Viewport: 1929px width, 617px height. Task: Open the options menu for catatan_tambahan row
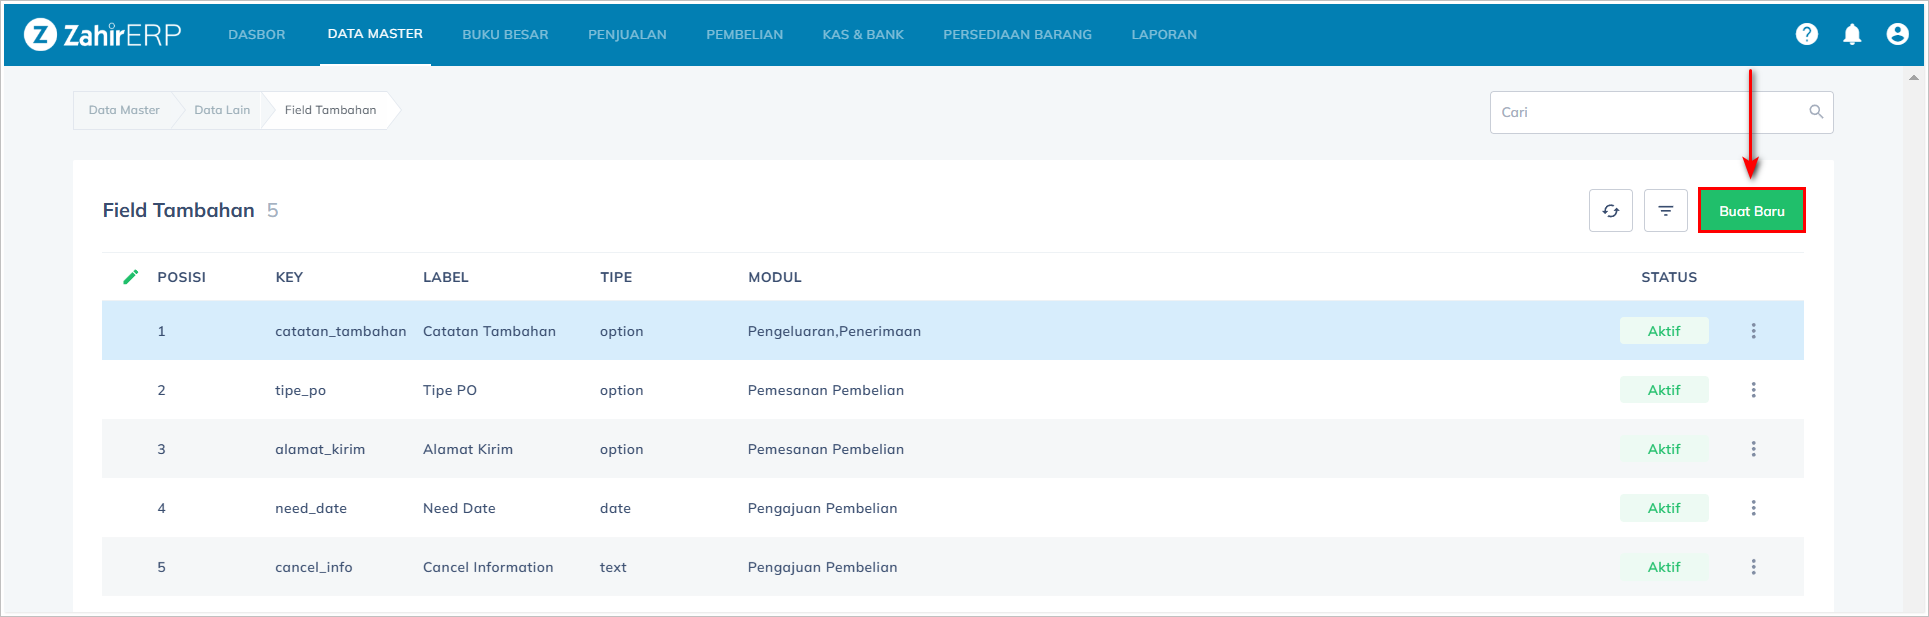point(1753,331)
